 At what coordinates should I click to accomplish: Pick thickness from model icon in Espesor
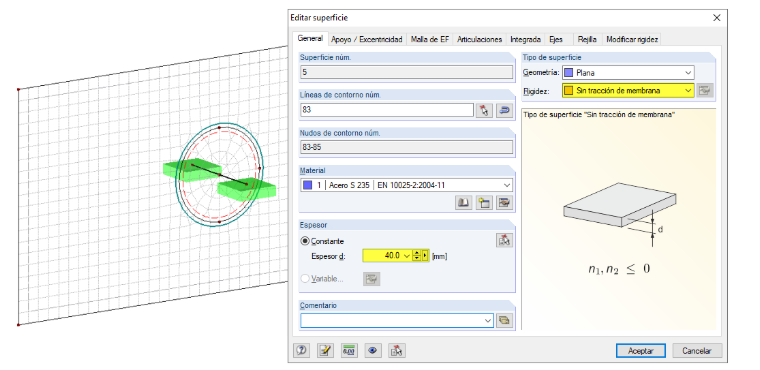(x=505, y=240)
